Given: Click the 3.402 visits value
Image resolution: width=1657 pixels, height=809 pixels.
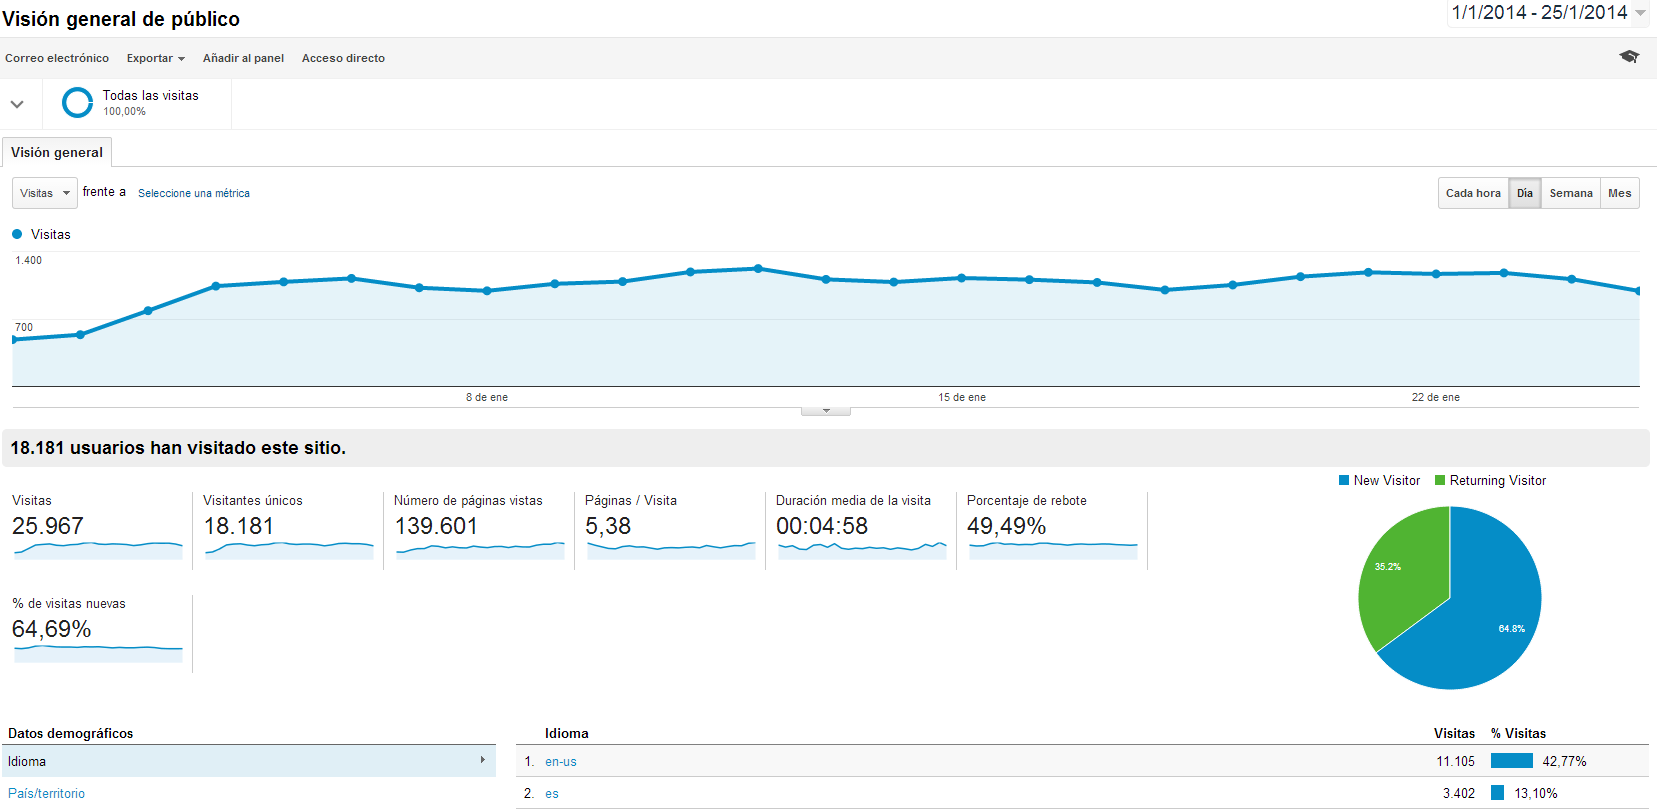Looking at the screenshot, I should click(1459, 793).
